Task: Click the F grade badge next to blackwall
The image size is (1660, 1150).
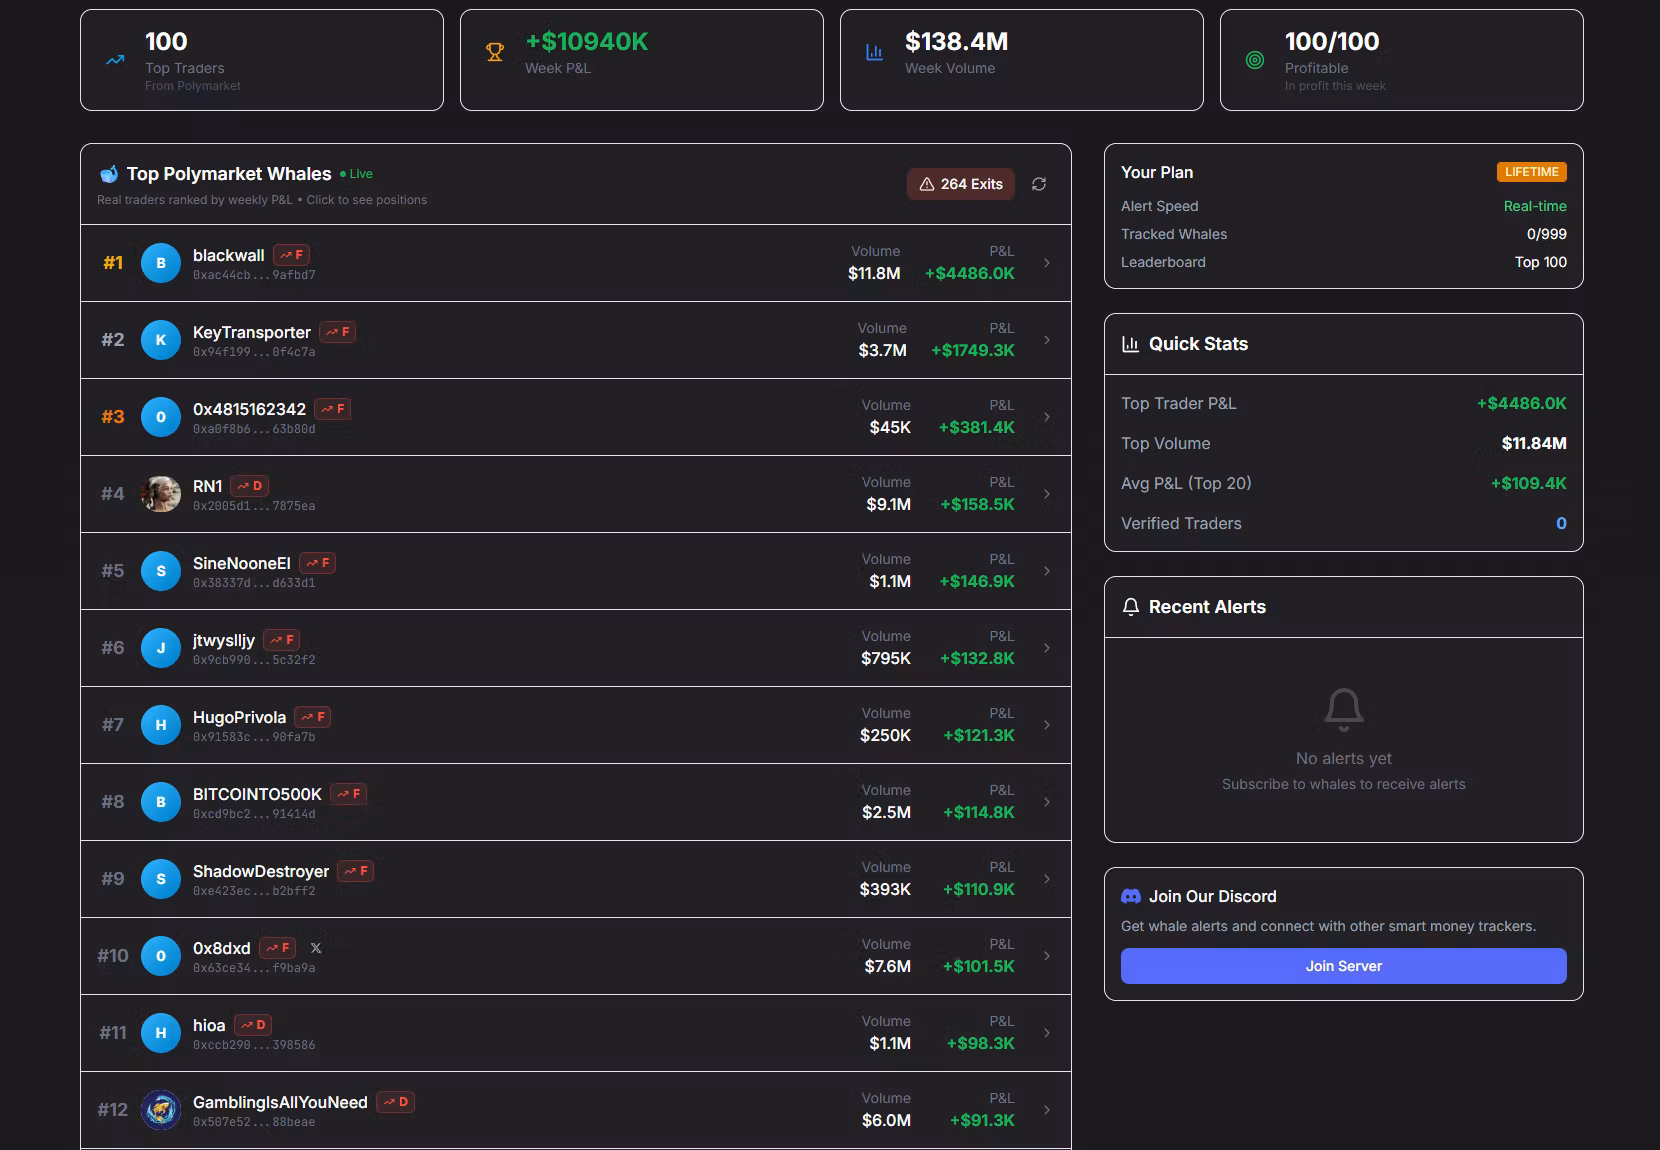Action: click(x=292, y=255)
